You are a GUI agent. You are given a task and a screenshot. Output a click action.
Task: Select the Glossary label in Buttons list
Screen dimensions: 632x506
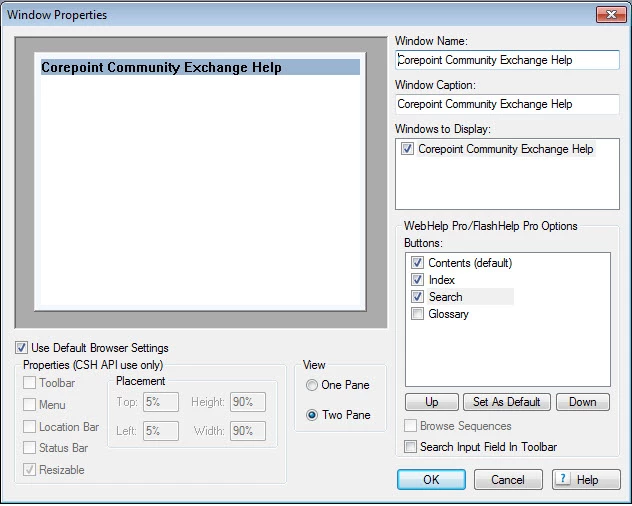click(449, 314)
